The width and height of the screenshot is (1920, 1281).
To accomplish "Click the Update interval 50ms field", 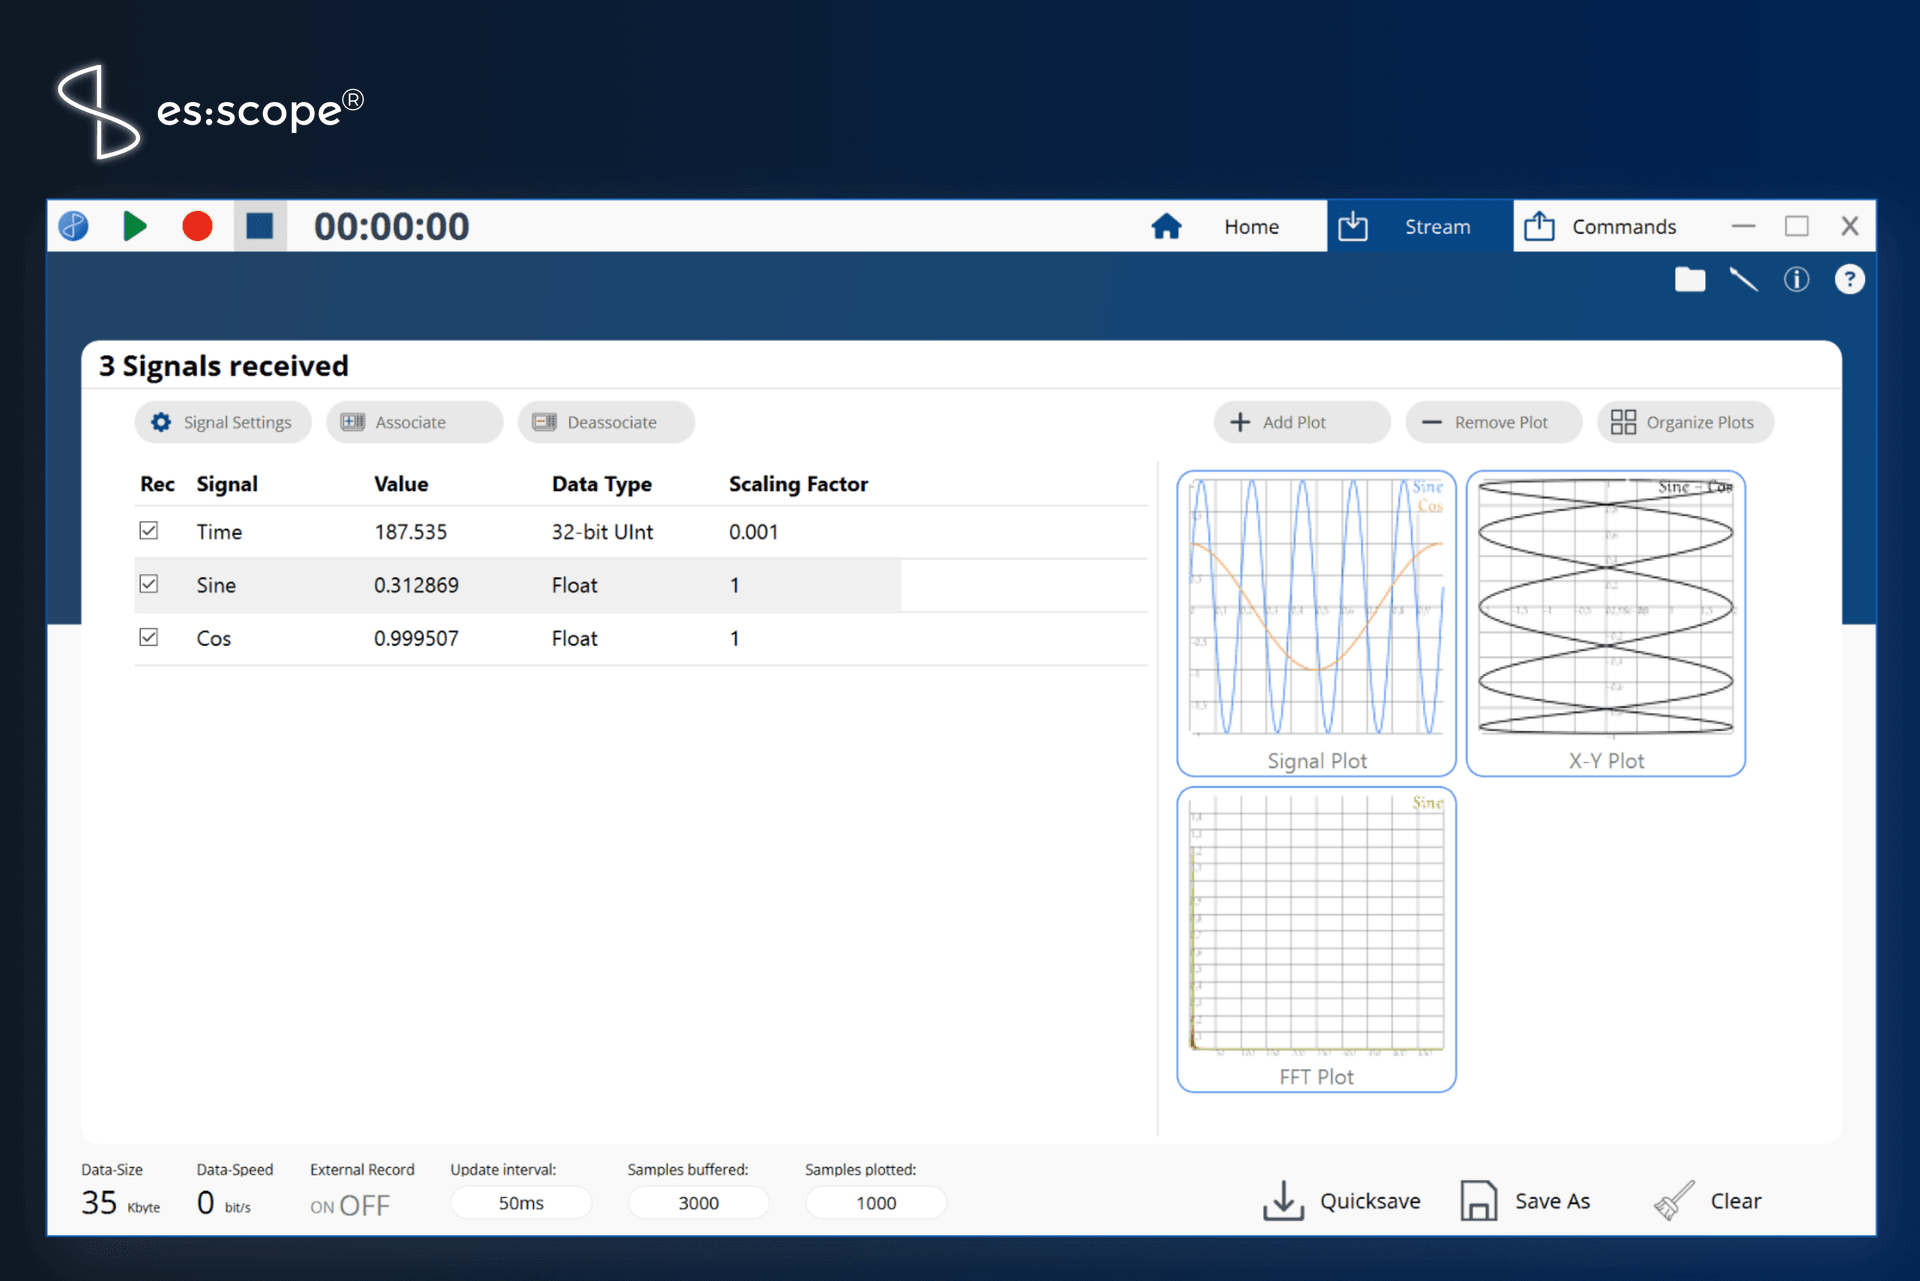I will coord(520,1203).
